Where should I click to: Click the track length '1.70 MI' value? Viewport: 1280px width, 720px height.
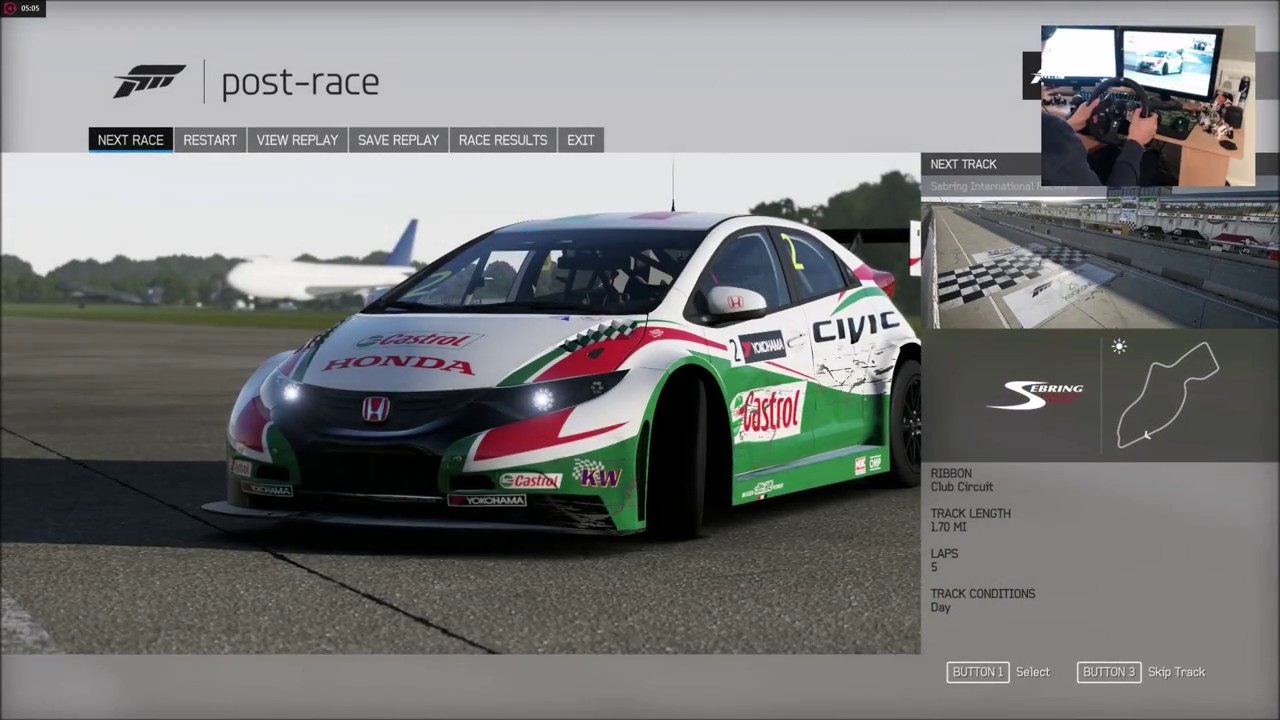(948, 527)
